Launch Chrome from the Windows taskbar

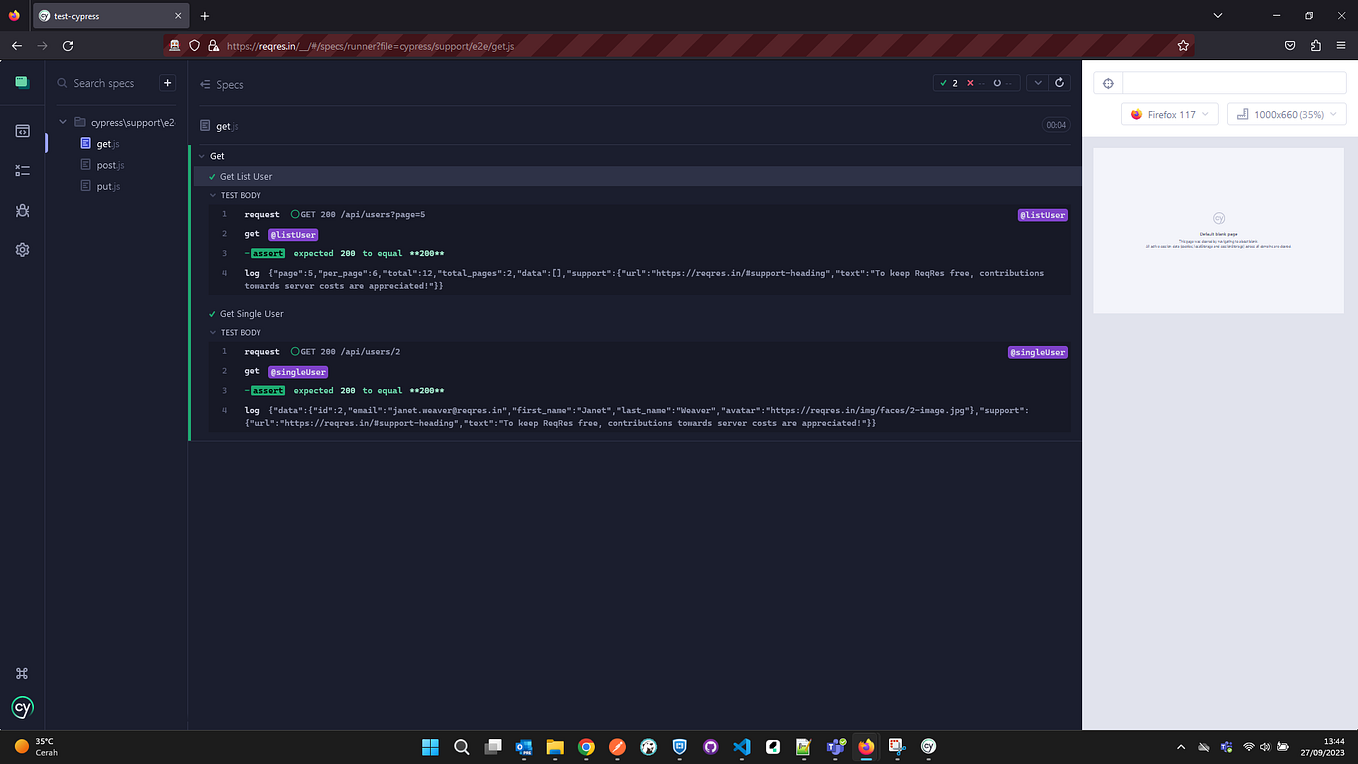586,747
